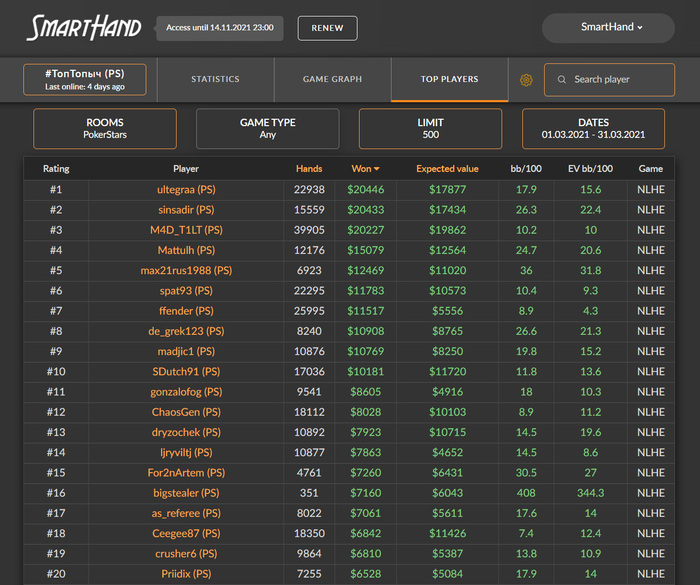Click the Game column header
This screenshot has width=700, height=585.
pos(650,169)
